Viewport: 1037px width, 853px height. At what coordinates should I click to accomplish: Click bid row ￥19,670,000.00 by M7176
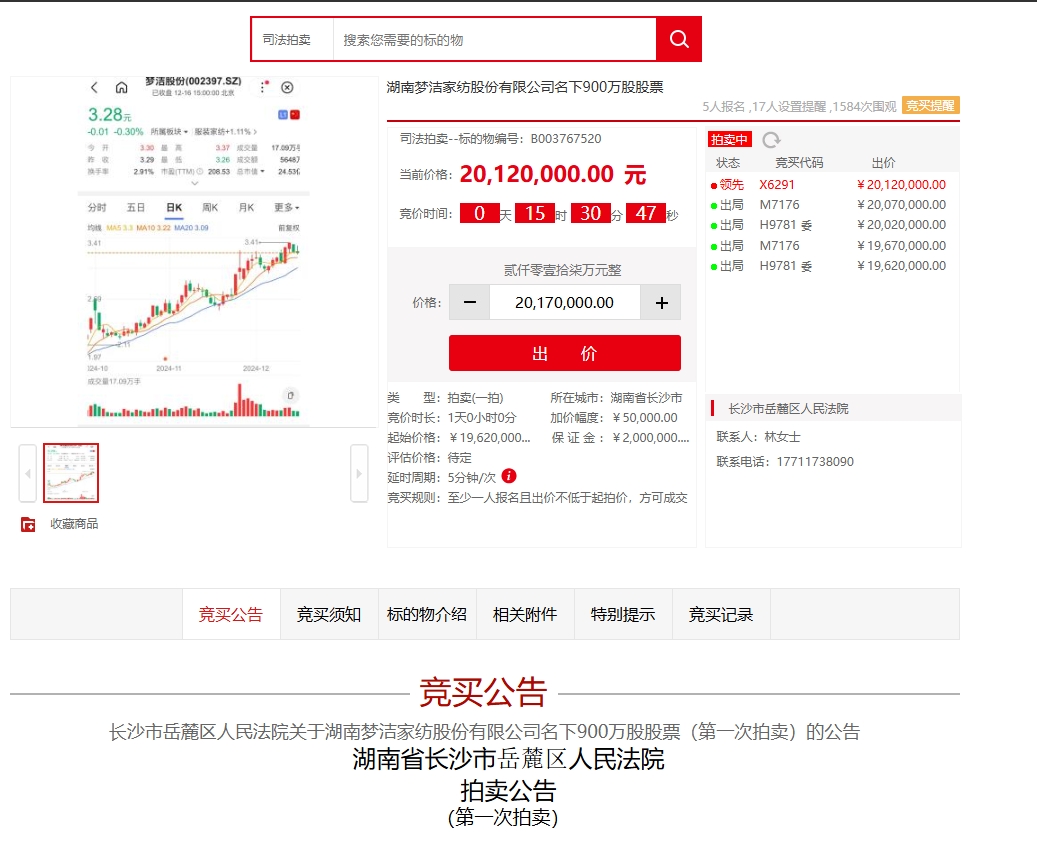point(828,245)
